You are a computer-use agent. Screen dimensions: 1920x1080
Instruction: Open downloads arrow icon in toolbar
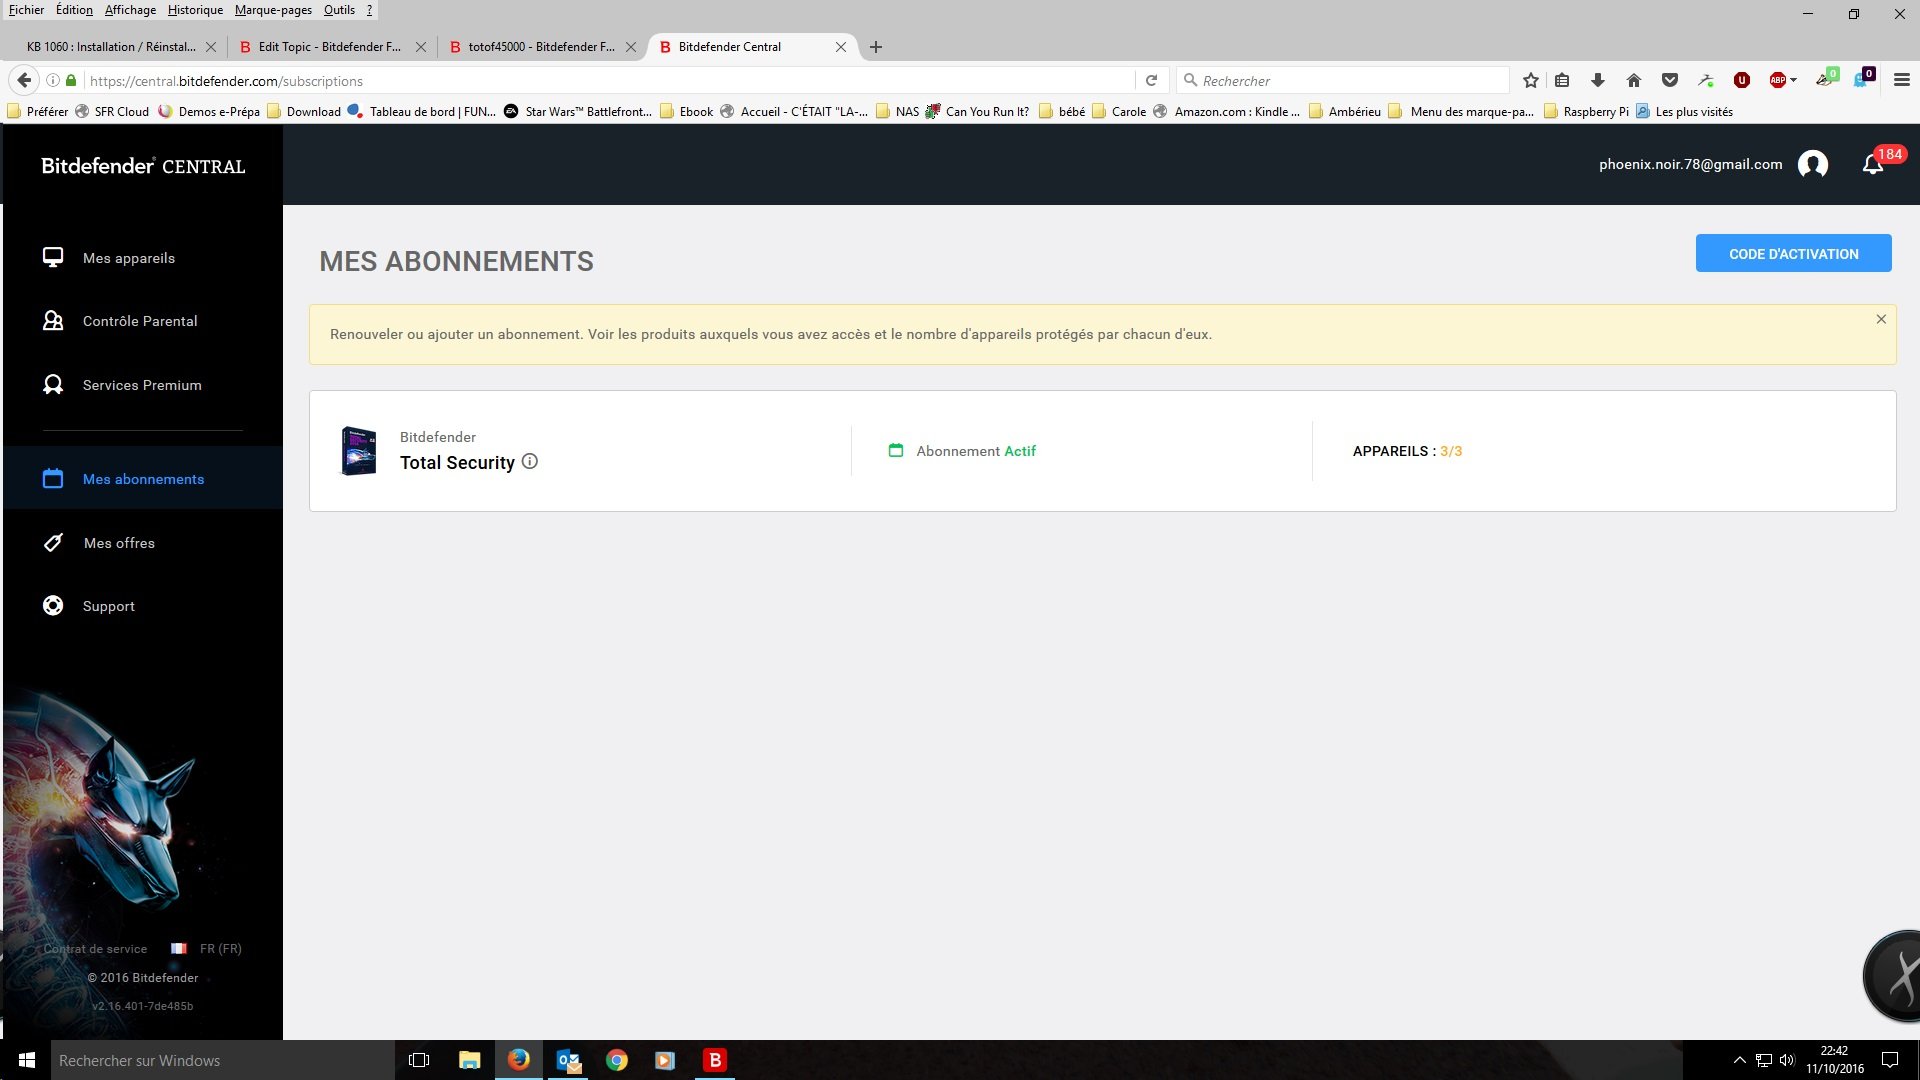pos(1598,81)
